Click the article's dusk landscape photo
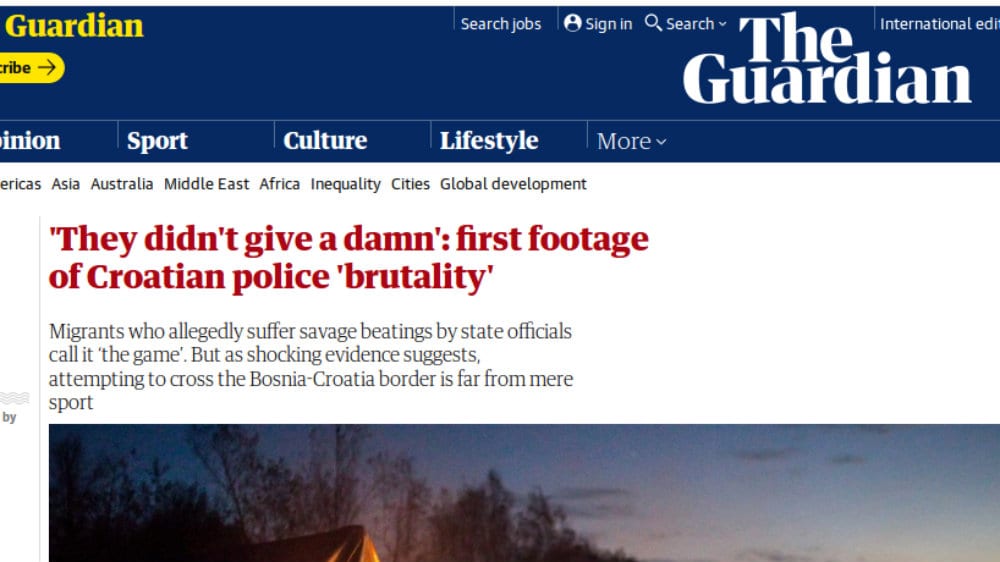The width and height of the screenshot is (1000, 562). pos(524,493)
